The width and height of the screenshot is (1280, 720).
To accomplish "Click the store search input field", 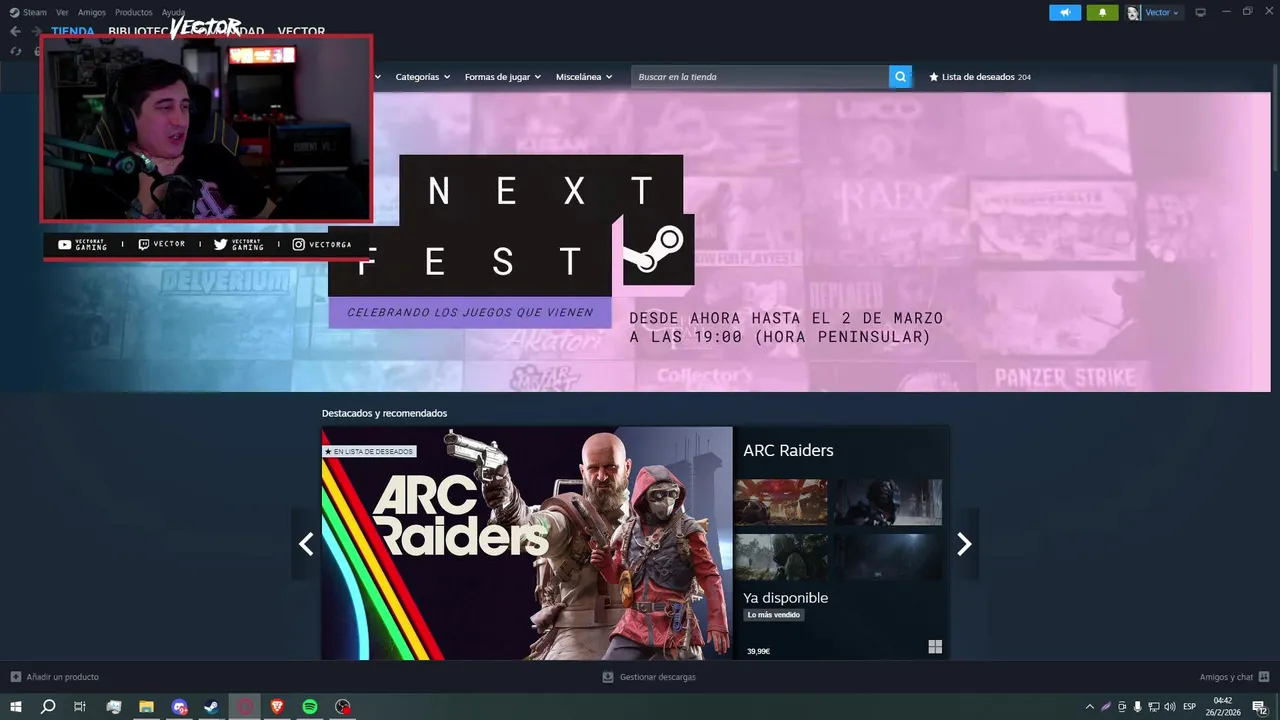I will [x=760, y=77].
